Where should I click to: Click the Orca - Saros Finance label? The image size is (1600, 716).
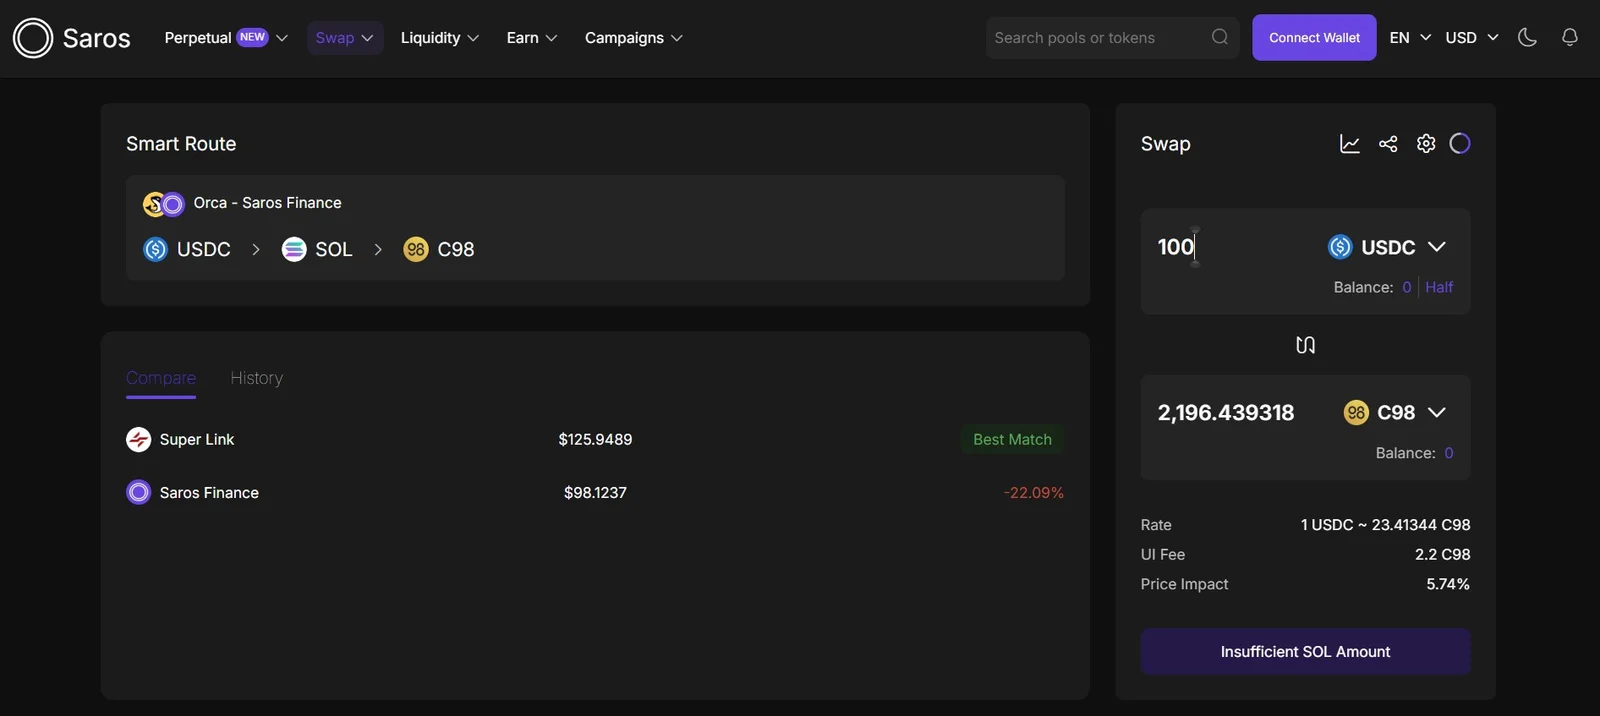coord(267,203)
